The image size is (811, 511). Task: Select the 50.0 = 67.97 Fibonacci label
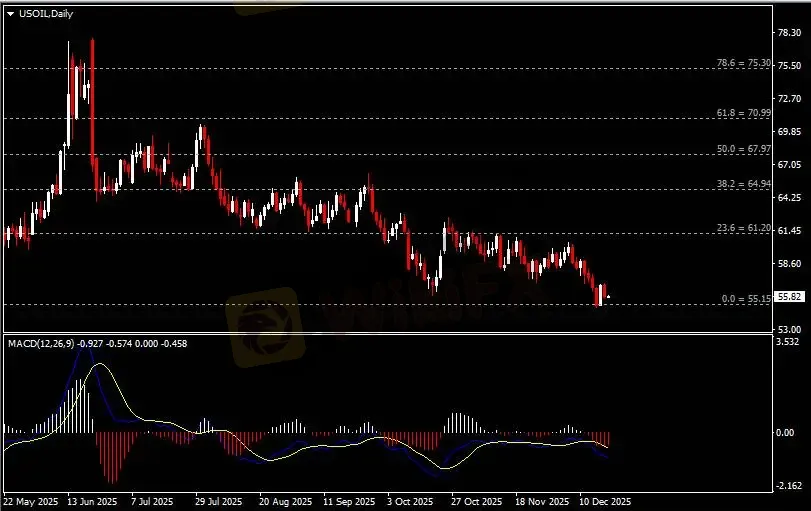743,149
